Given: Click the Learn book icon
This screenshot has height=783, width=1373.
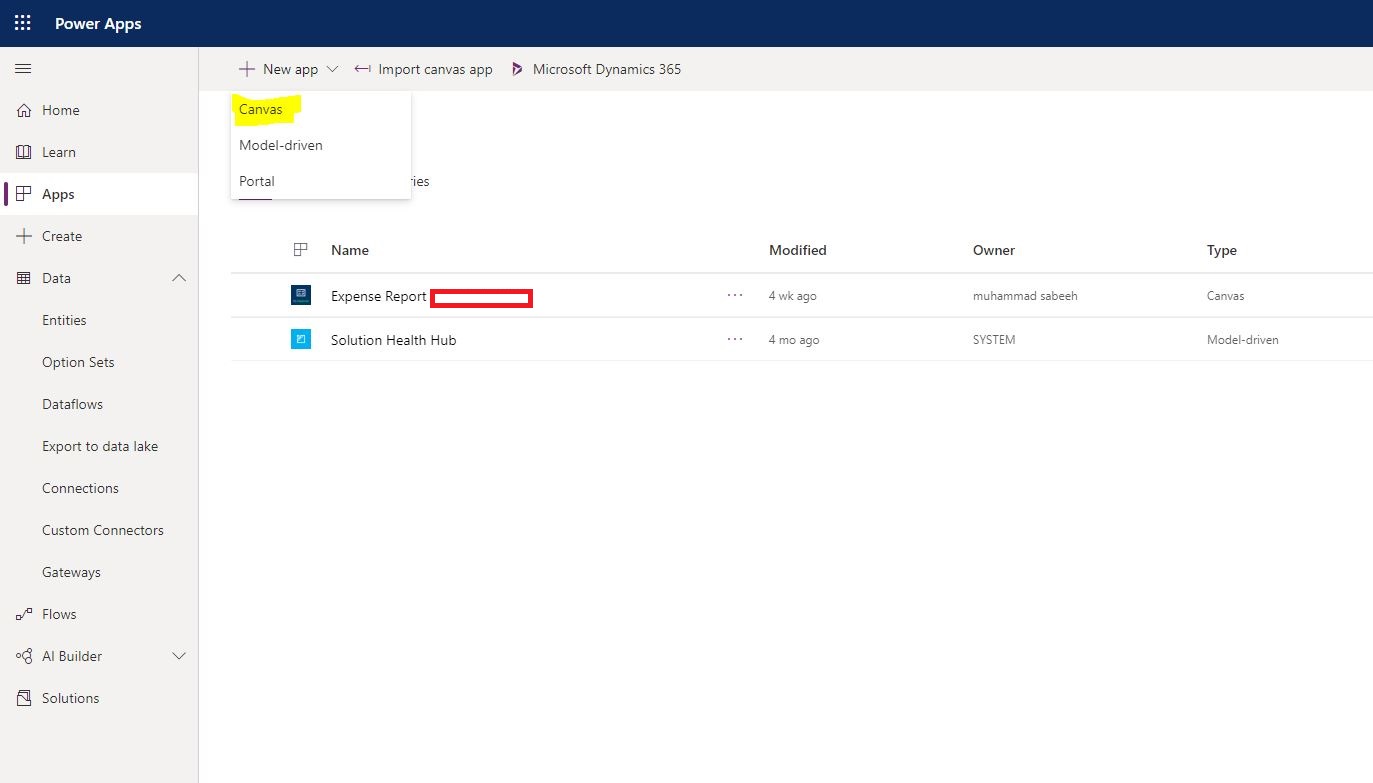Looking at the screenshot, I should (22, 152).
